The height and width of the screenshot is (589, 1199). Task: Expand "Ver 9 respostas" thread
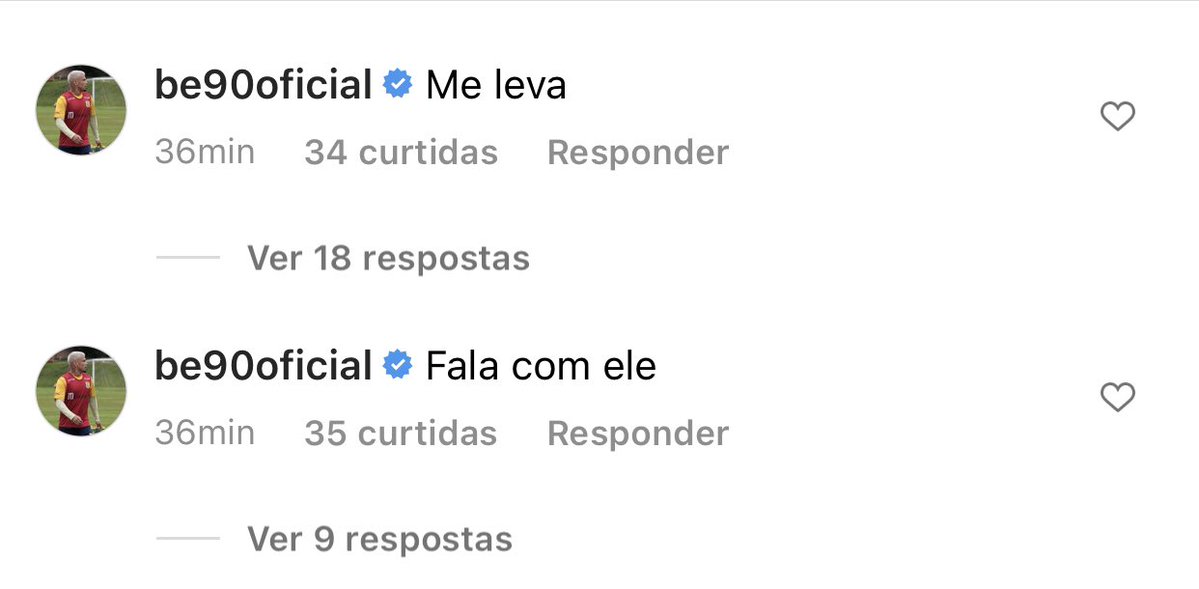[x=379, y=539]
